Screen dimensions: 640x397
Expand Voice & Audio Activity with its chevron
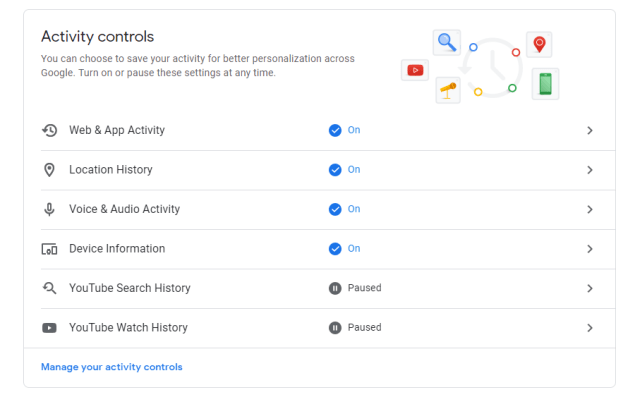pyautogui.click(x=590, y=209)
